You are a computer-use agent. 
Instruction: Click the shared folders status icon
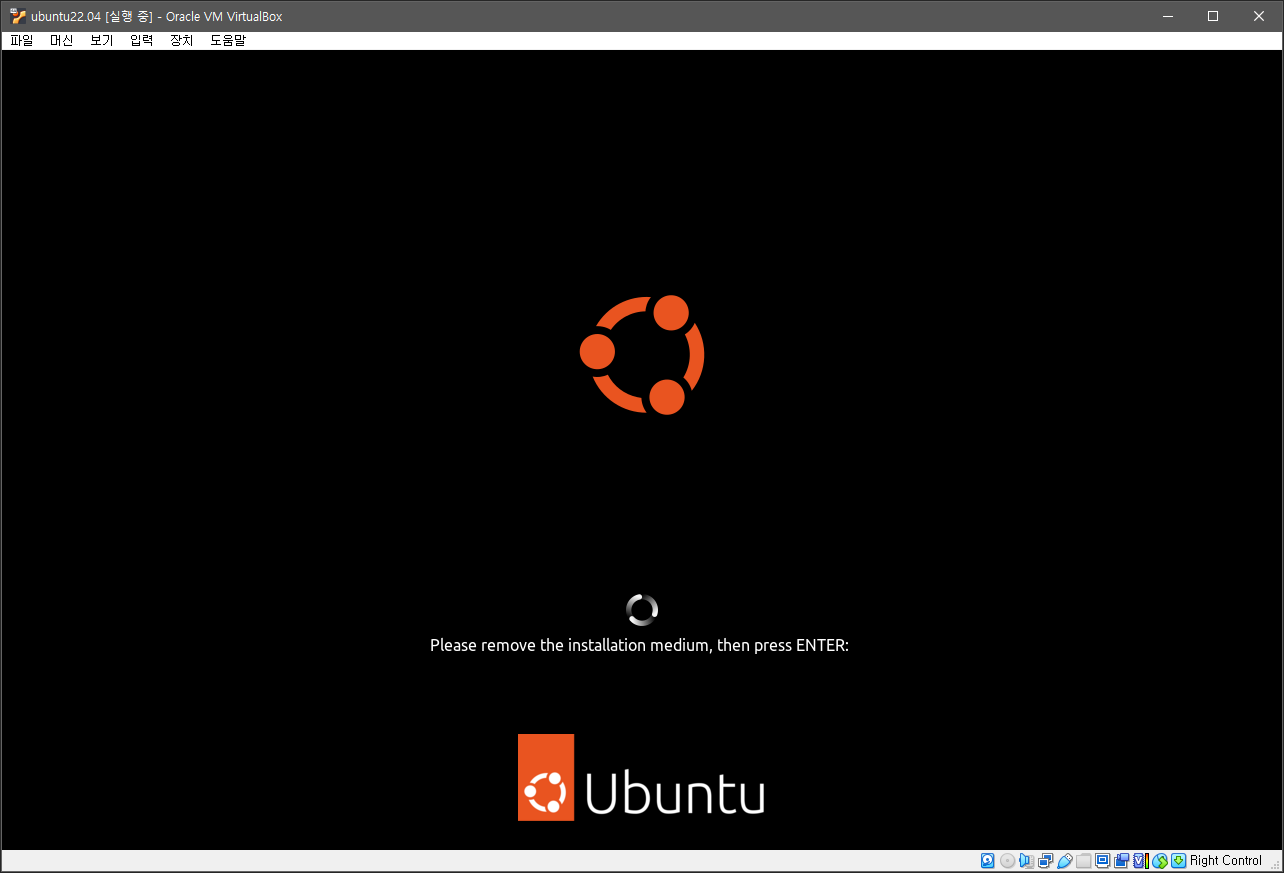click(x=1084, y=860)
